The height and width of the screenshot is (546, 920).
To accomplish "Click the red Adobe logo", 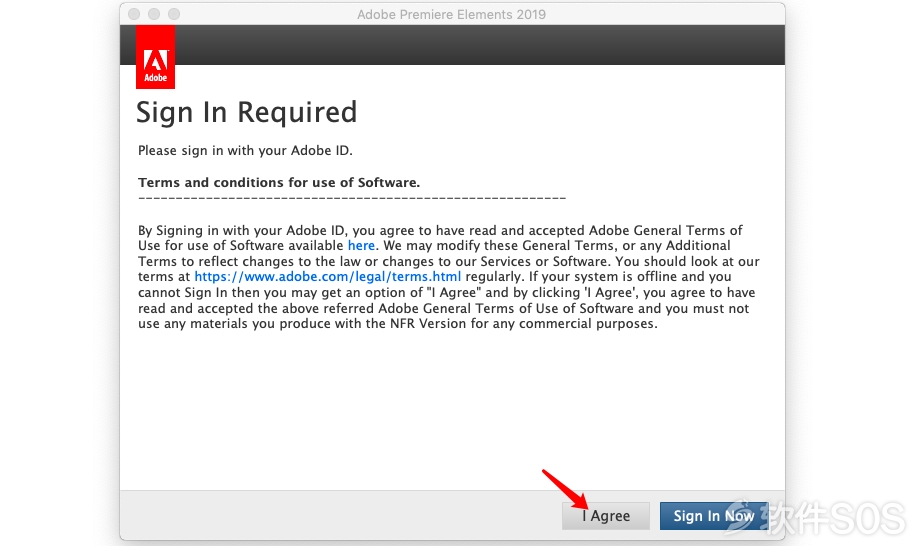I will pos(155,57).
